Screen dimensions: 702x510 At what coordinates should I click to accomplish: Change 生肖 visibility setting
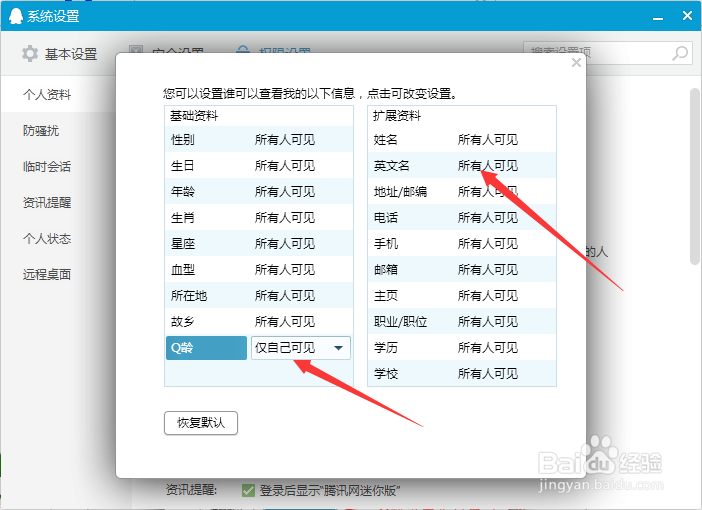(285, 218)
